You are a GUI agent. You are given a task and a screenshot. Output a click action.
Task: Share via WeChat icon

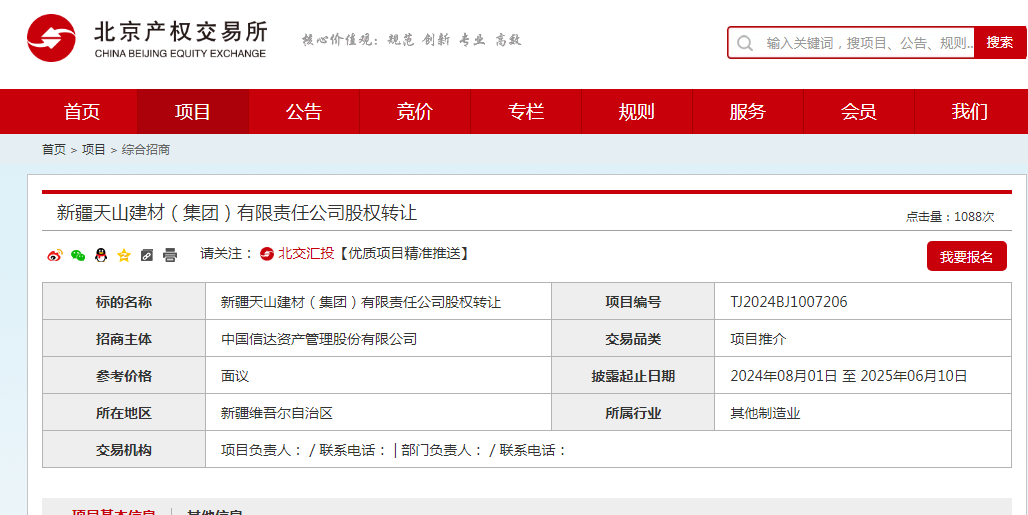point(78,256)
